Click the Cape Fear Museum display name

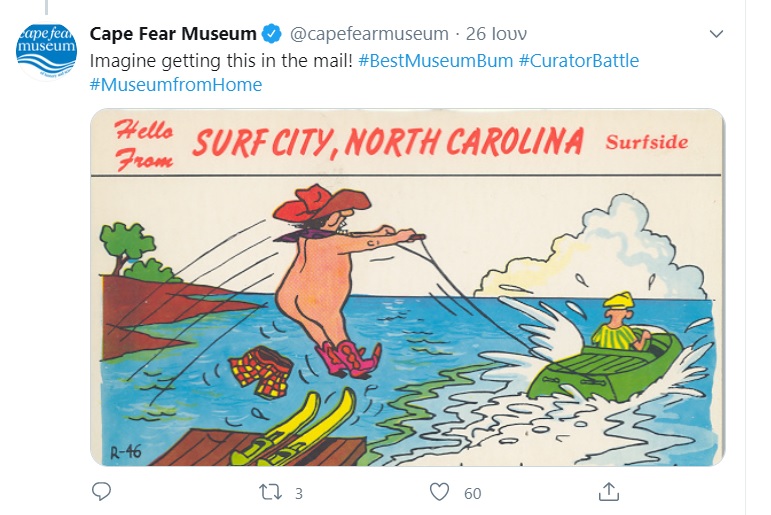pyautogui.click(x=173, y=35)
